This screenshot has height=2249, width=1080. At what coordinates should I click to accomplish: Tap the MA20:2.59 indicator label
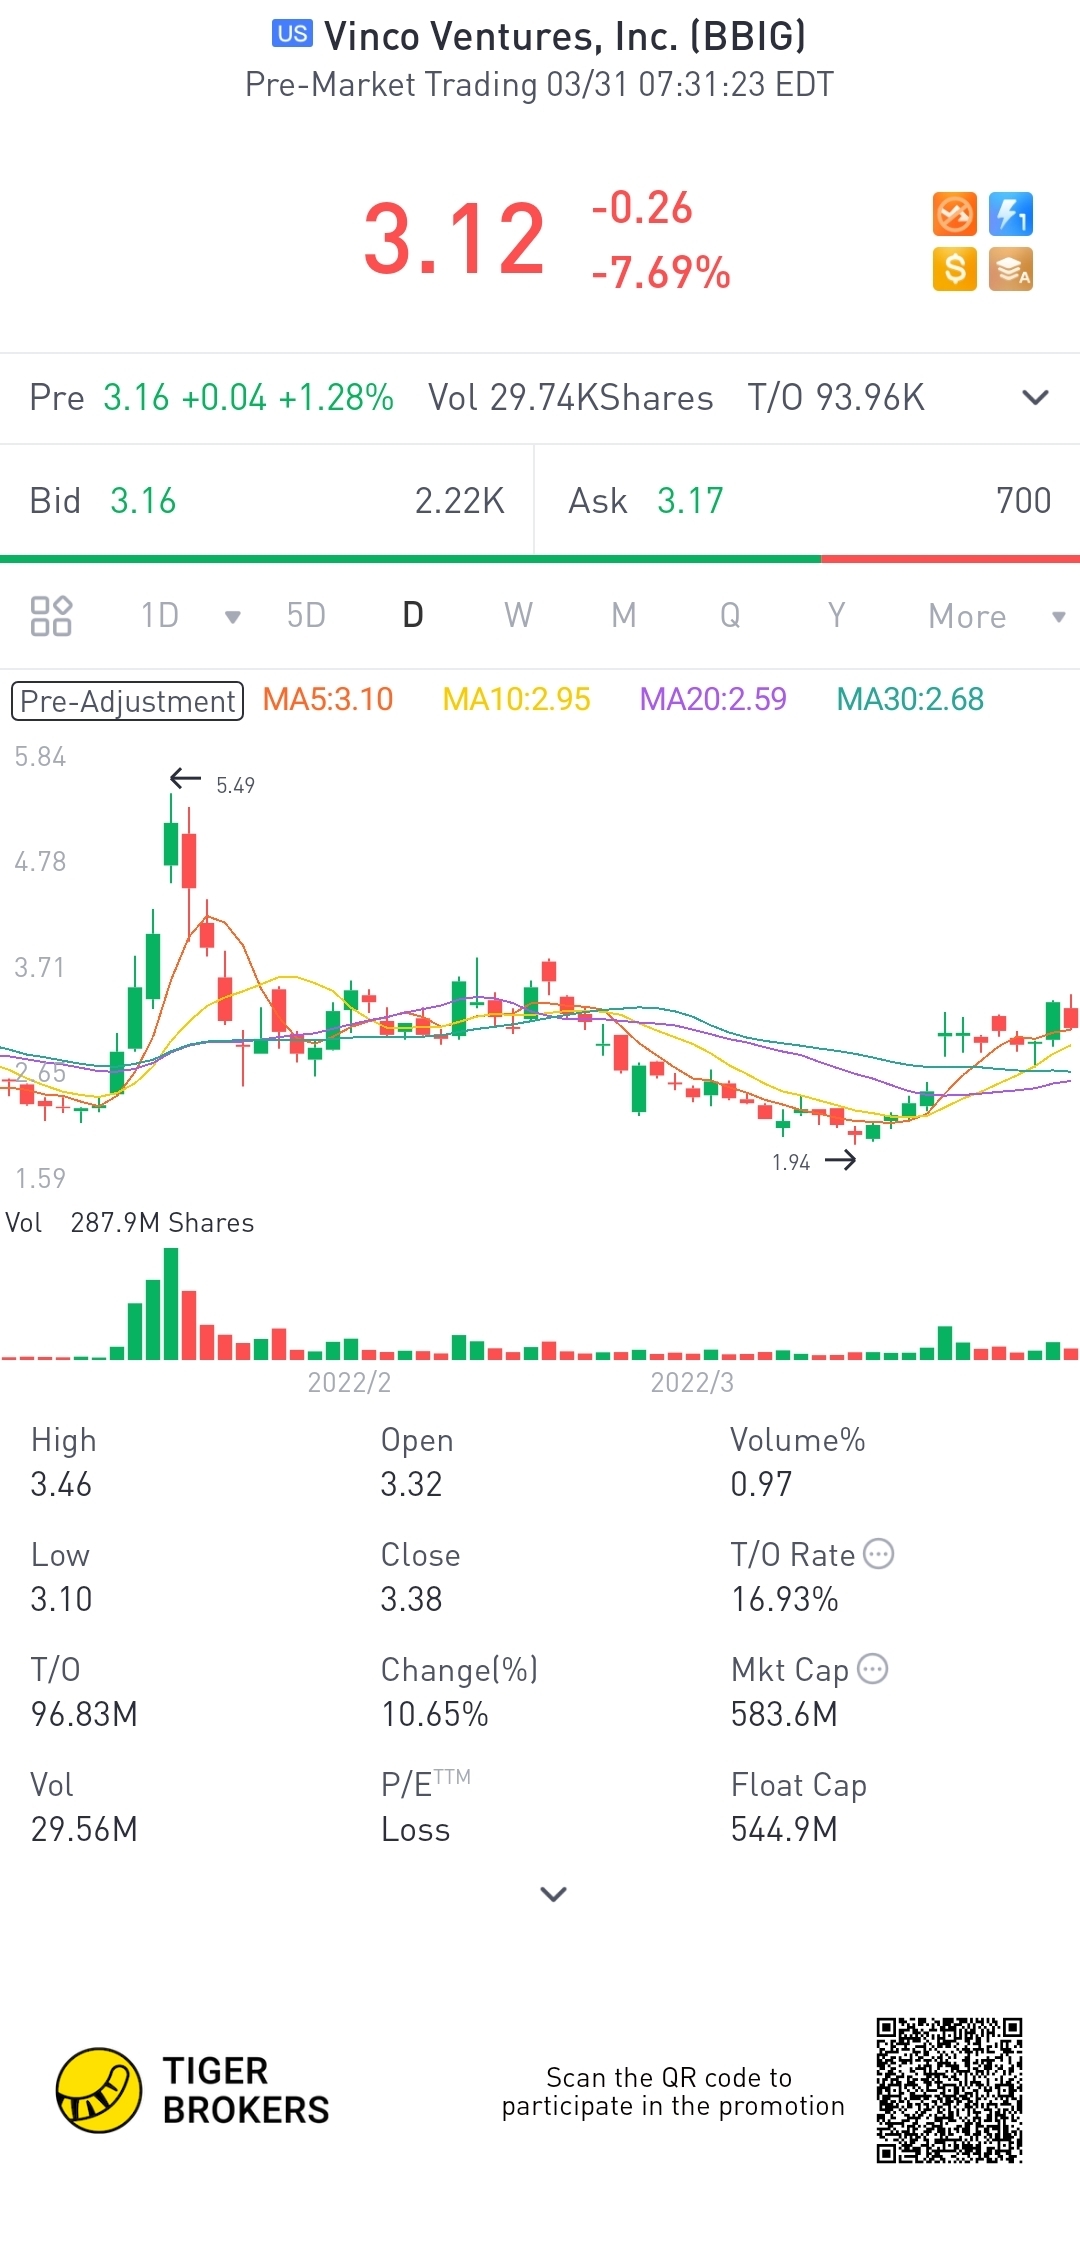(713, 699)
